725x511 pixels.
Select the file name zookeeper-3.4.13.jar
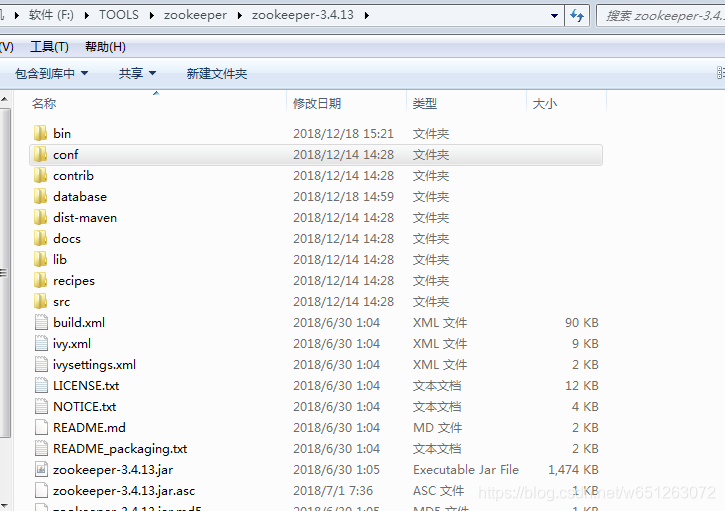tap(113, 469)
